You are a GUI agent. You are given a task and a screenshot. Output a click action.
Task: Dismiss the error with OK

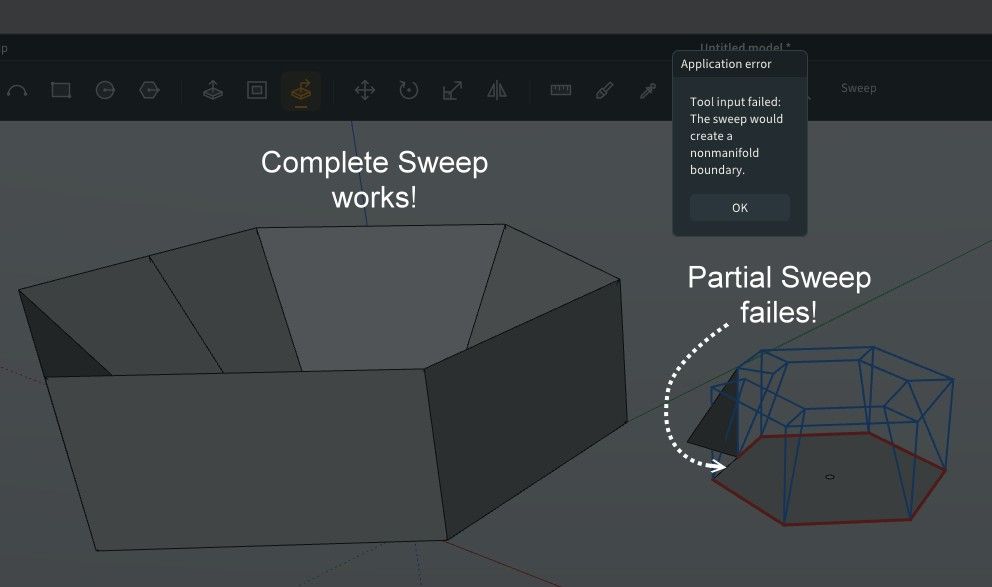pyautogui.click(x=740, y=207)
